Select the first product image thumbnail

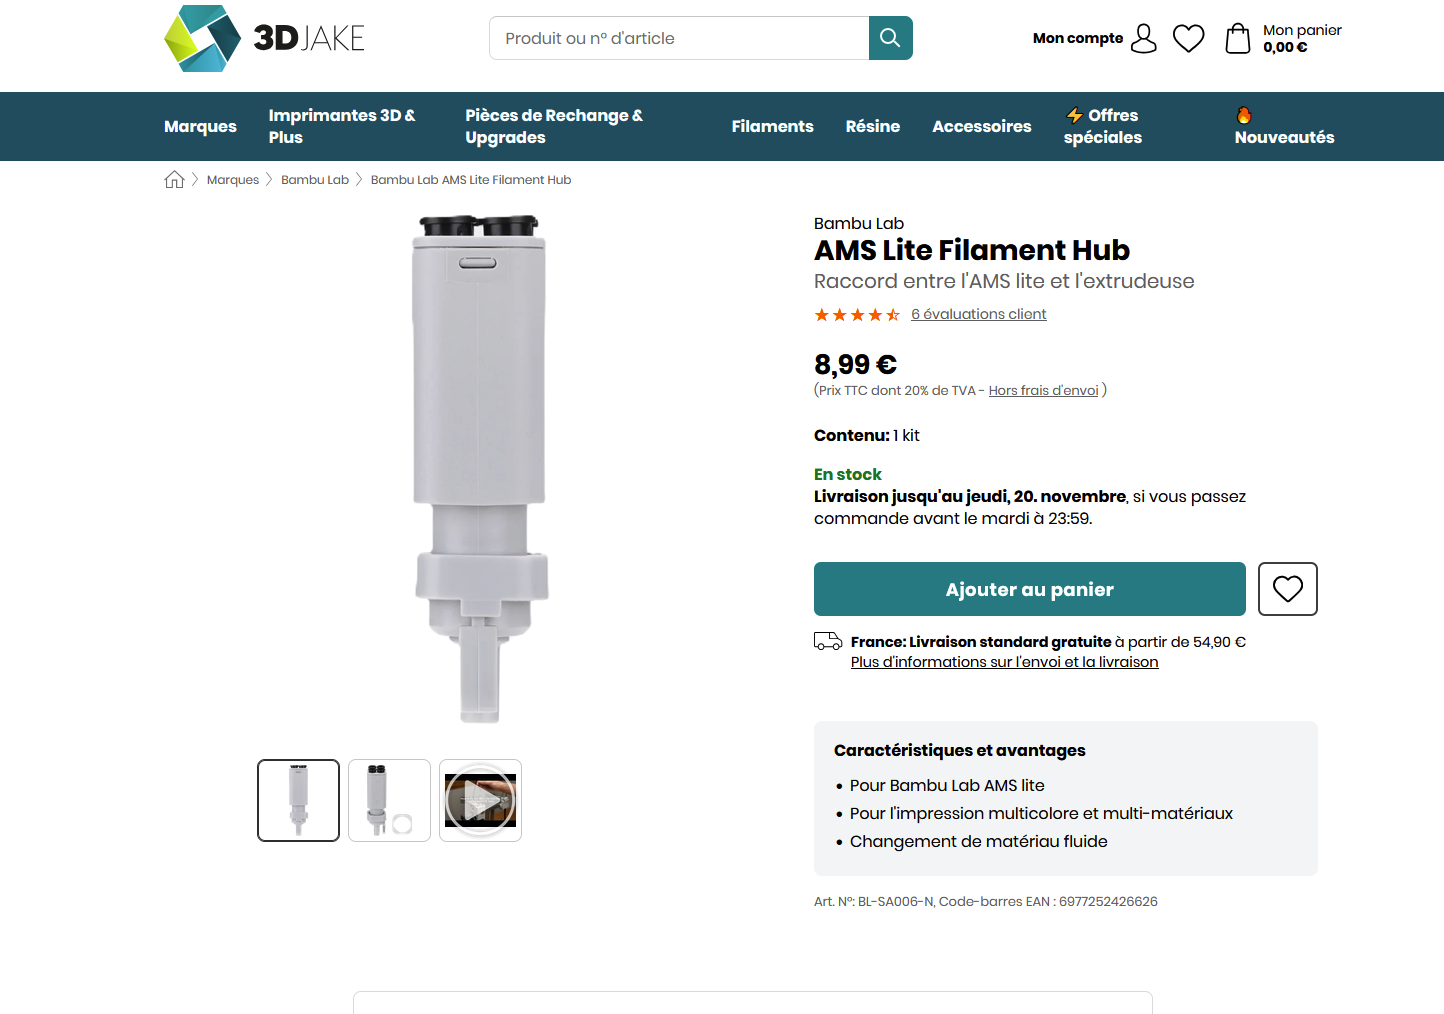click(298, 800)
